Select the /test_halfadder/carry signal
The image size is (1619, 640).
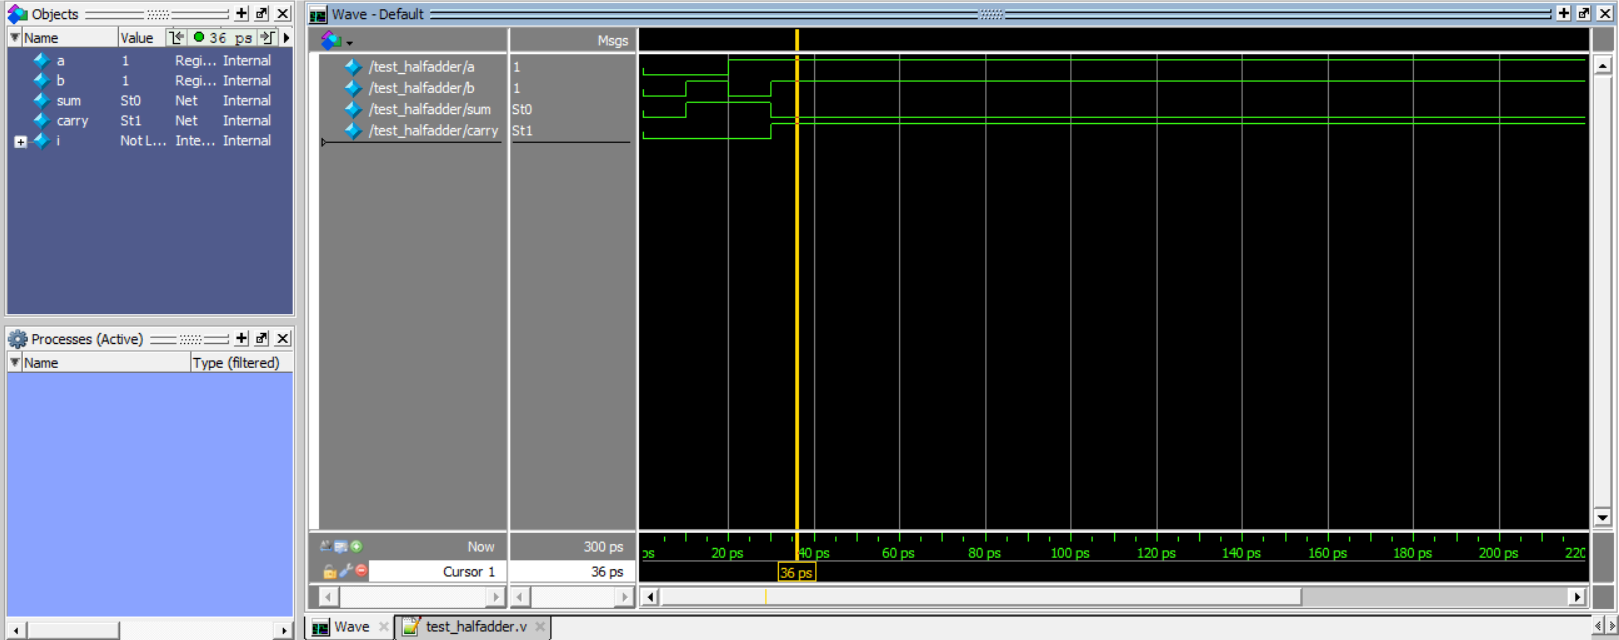432,131
